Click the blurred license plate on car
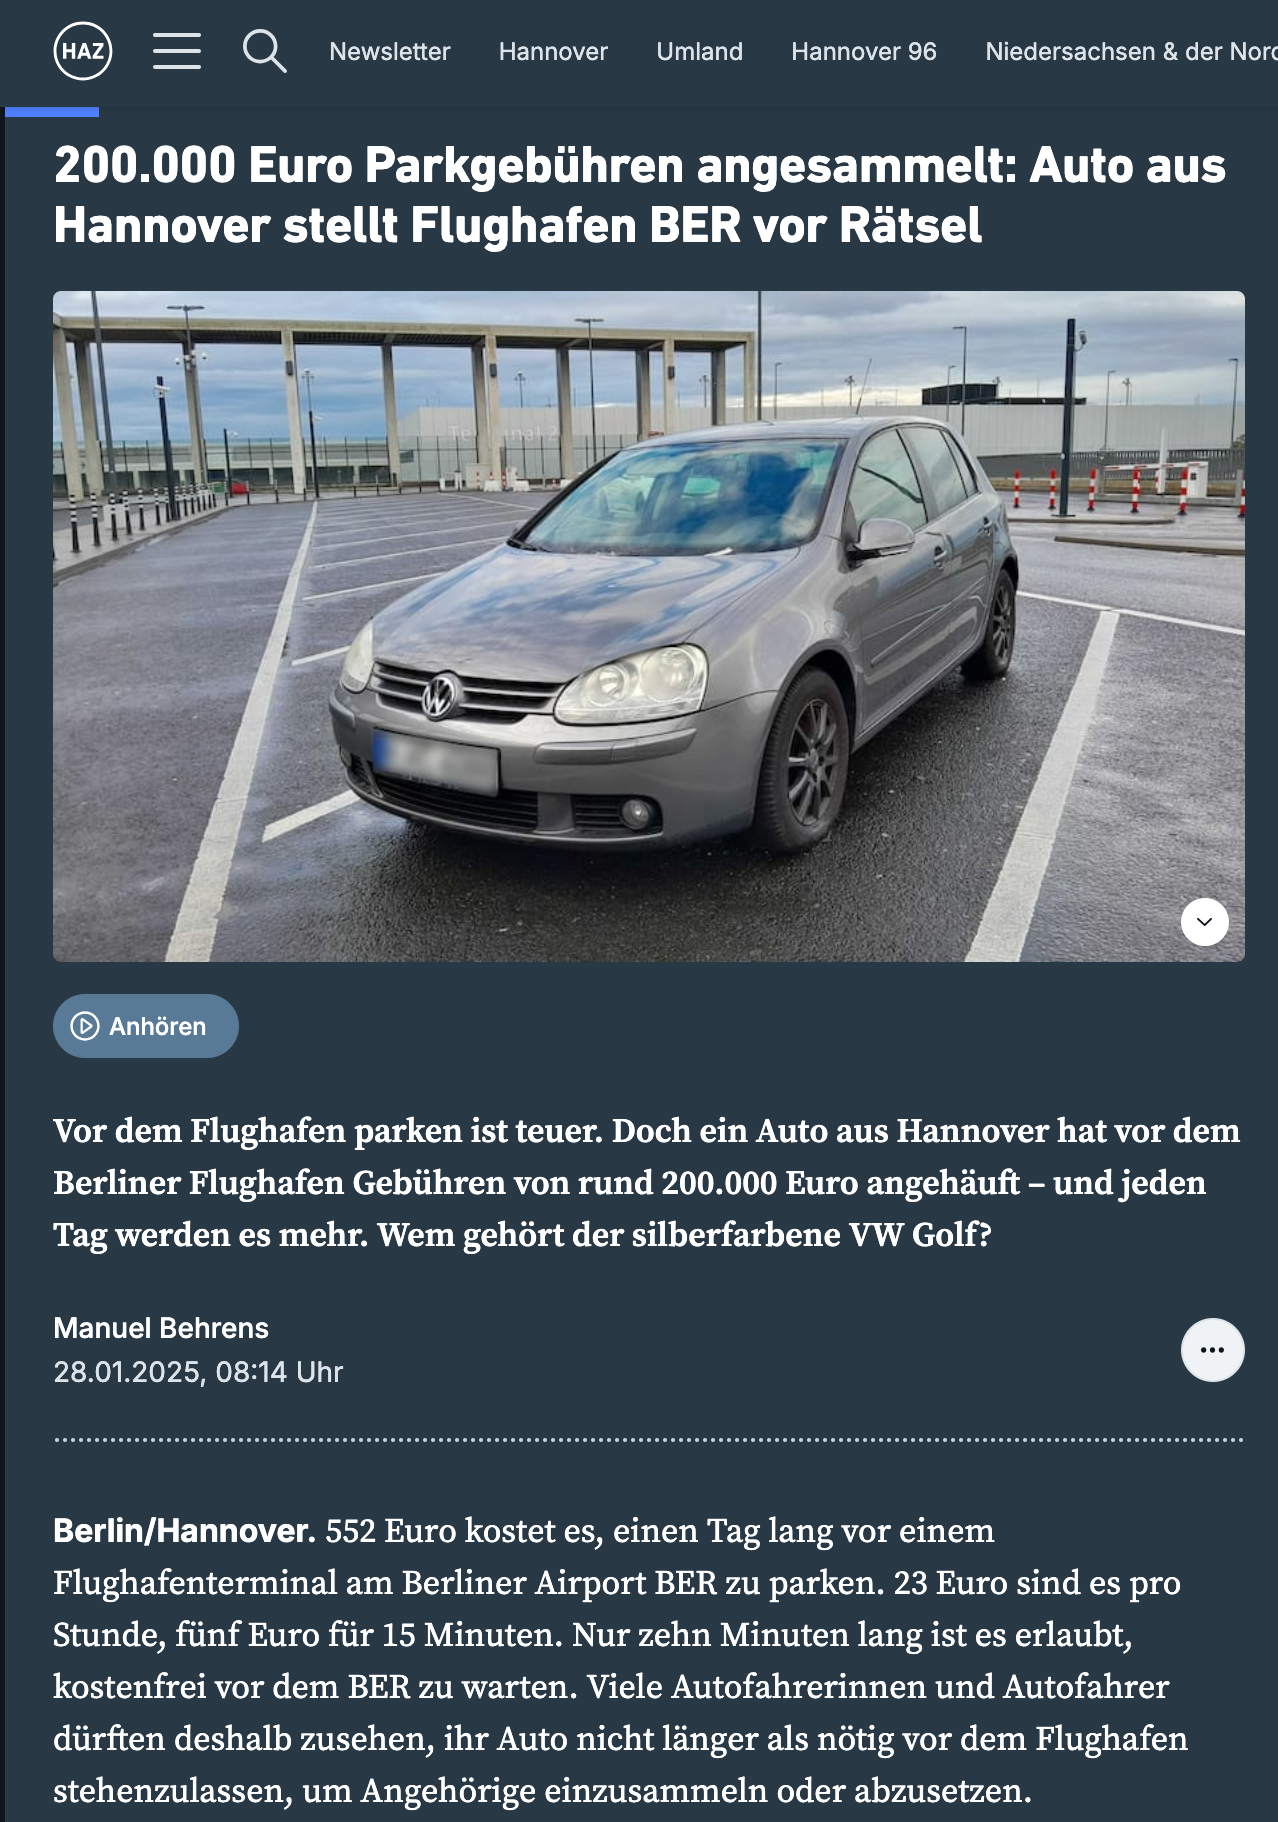The image size is (1278, 1822). [435, 762]
